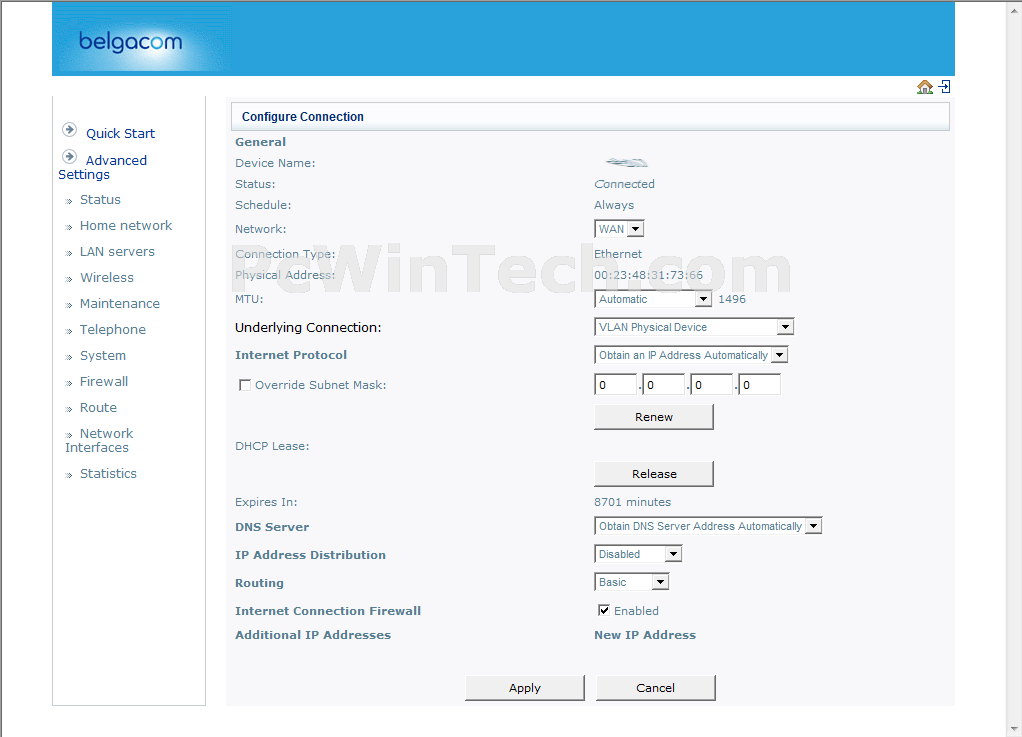Open Network Interfaces

[x=99, y=441]
